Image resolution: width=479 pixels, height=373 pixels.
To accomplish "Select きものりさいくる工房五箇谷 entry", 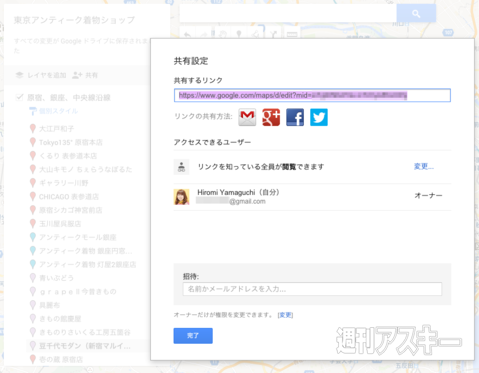I will 85,332.
